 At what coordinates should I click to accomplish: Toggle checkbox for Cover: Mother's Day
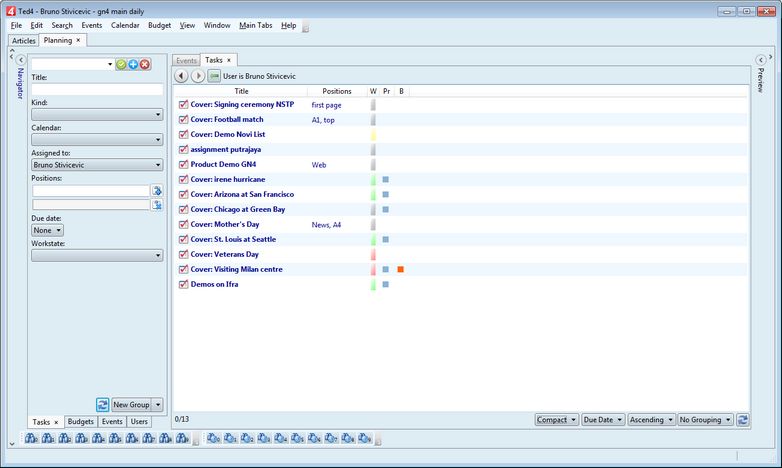[183, 224]
